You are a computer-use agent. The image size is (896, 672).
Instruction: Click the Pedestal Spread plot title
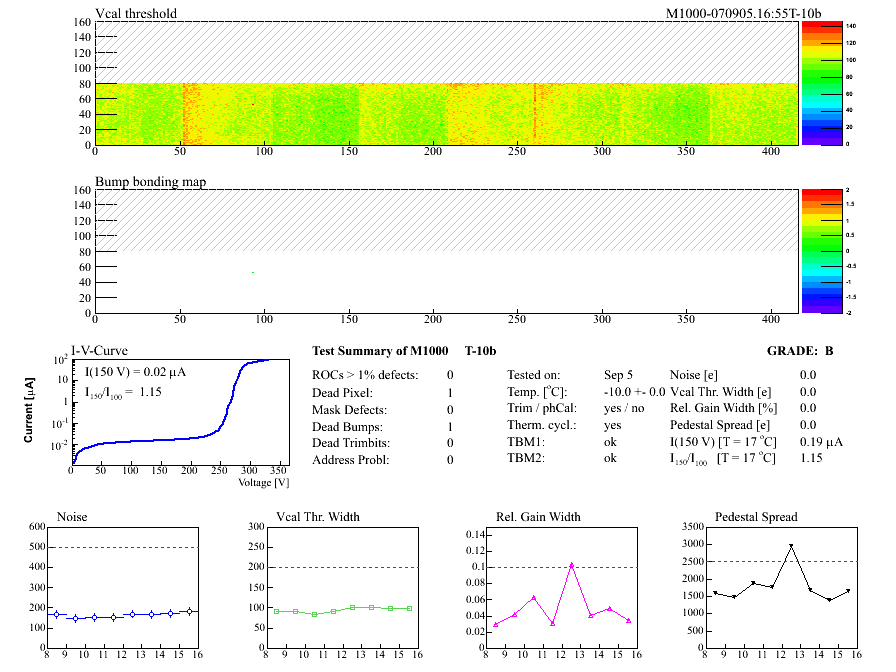pyautogui.click(x=756, y=517)
